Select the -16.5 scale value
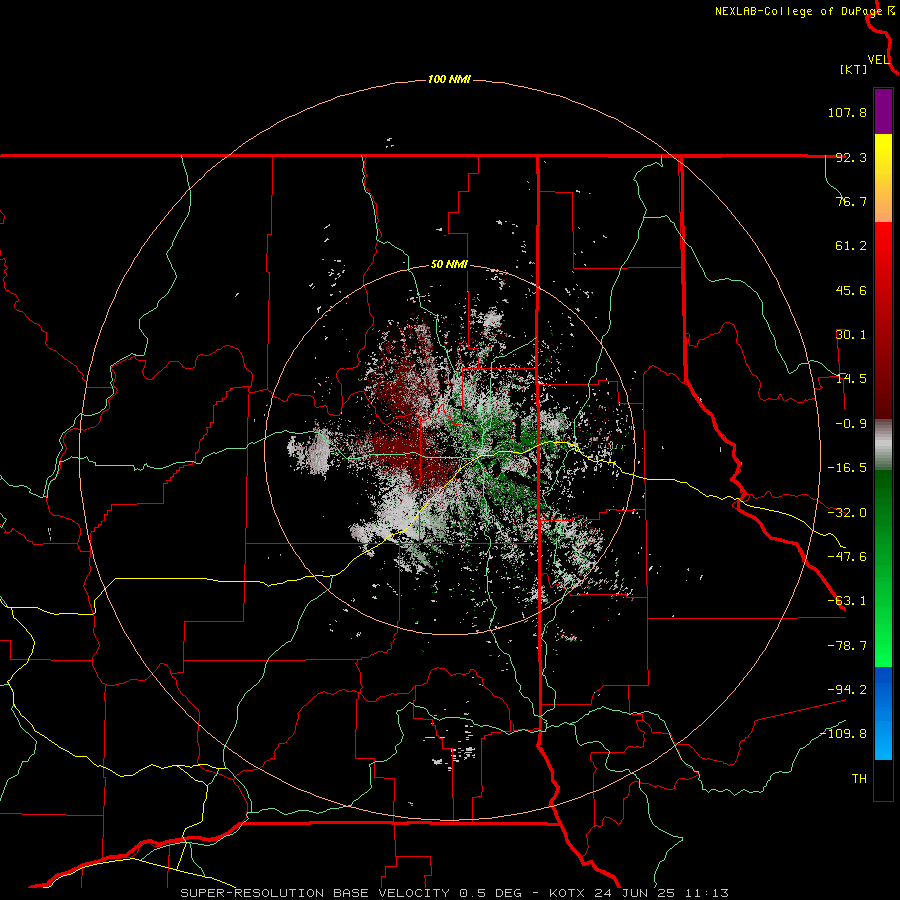The image size is (900, 900). click(x=847, y=468)
